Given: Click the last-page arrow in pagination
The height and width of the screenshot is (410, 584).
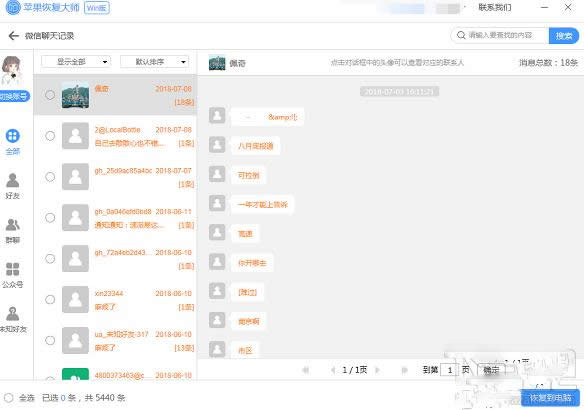Looking at the screenshot, I should coord(404,370).
